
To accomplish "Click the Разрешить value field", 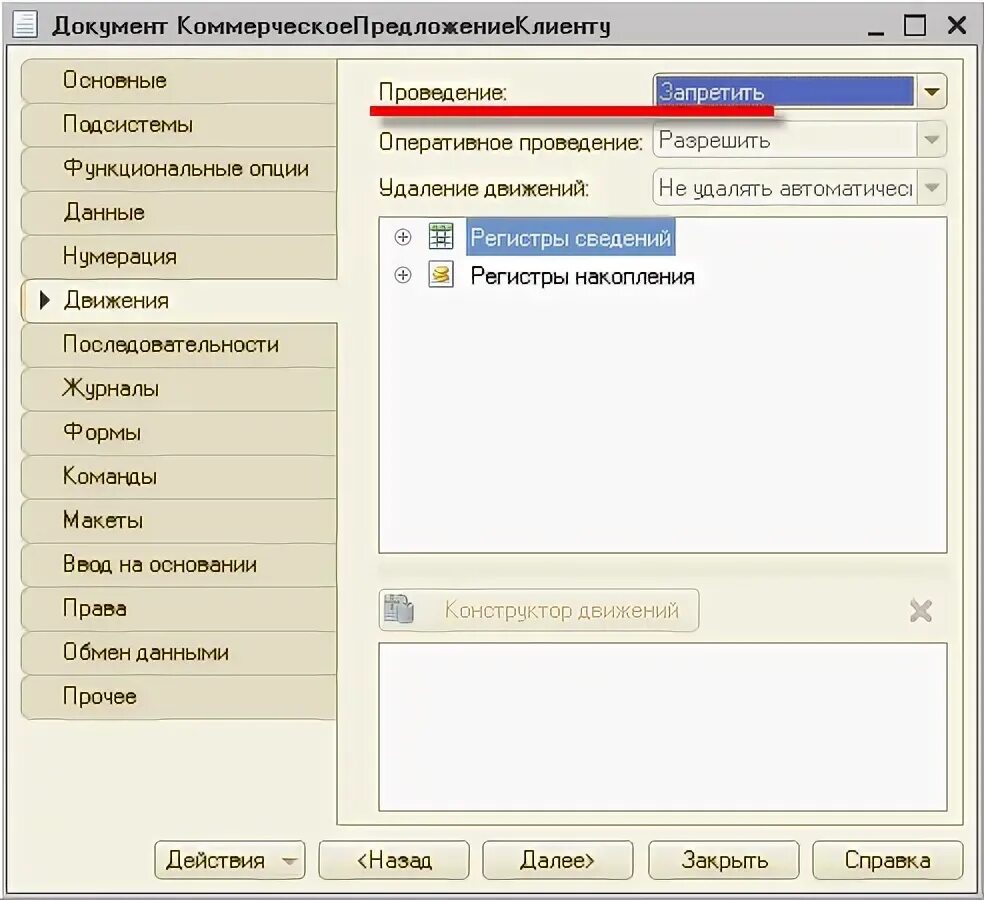I will [x=784, y=139].
